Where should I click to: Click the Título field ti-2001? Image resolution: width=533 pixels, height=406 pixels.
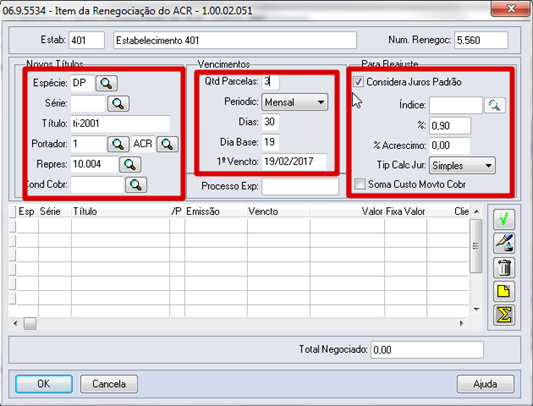click(120, 123)
